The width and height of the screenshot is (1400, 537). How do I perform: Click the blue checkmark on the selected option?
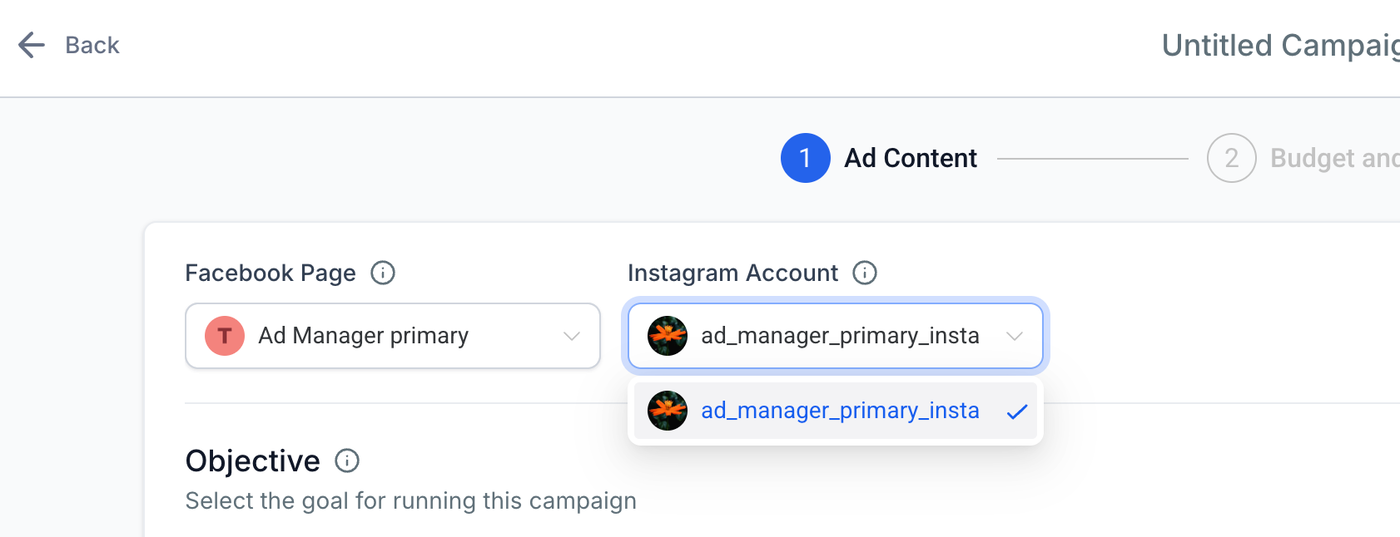click(1017, 411)
